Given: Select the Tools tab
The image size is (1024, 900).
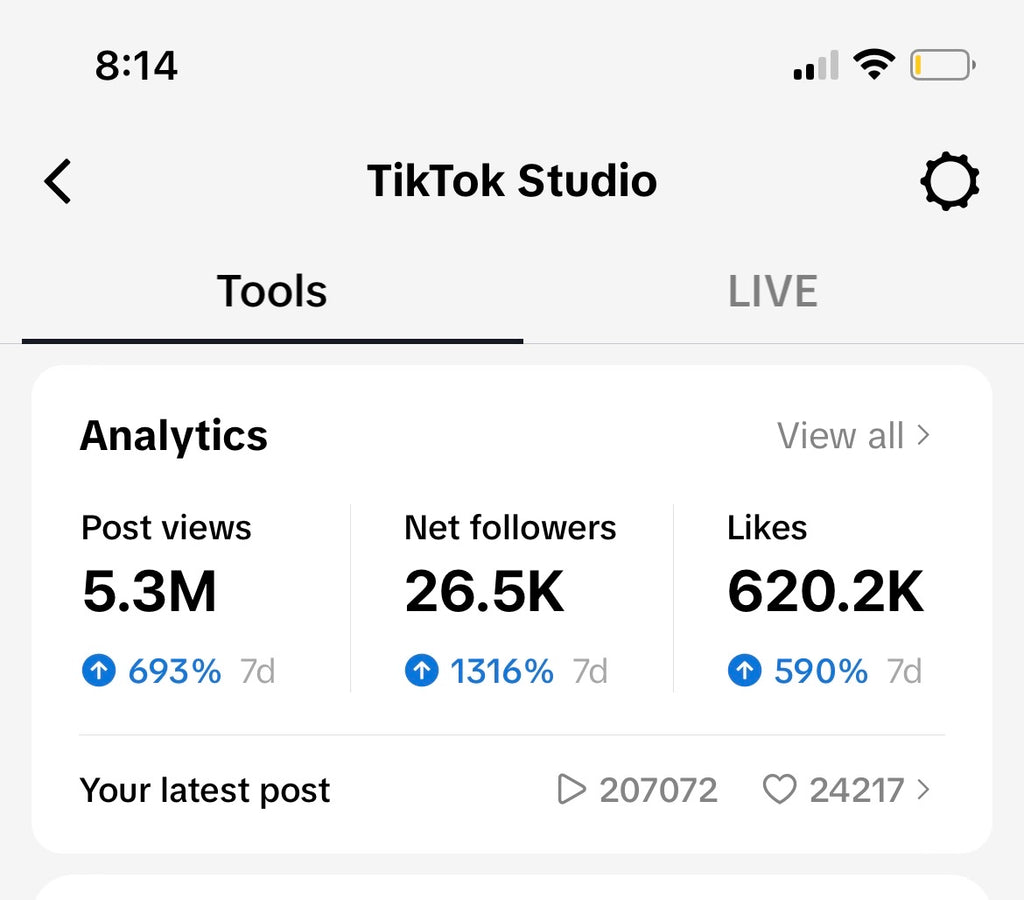Looking at the screenshot, I should pyautogui.click(x=271, y=291).
